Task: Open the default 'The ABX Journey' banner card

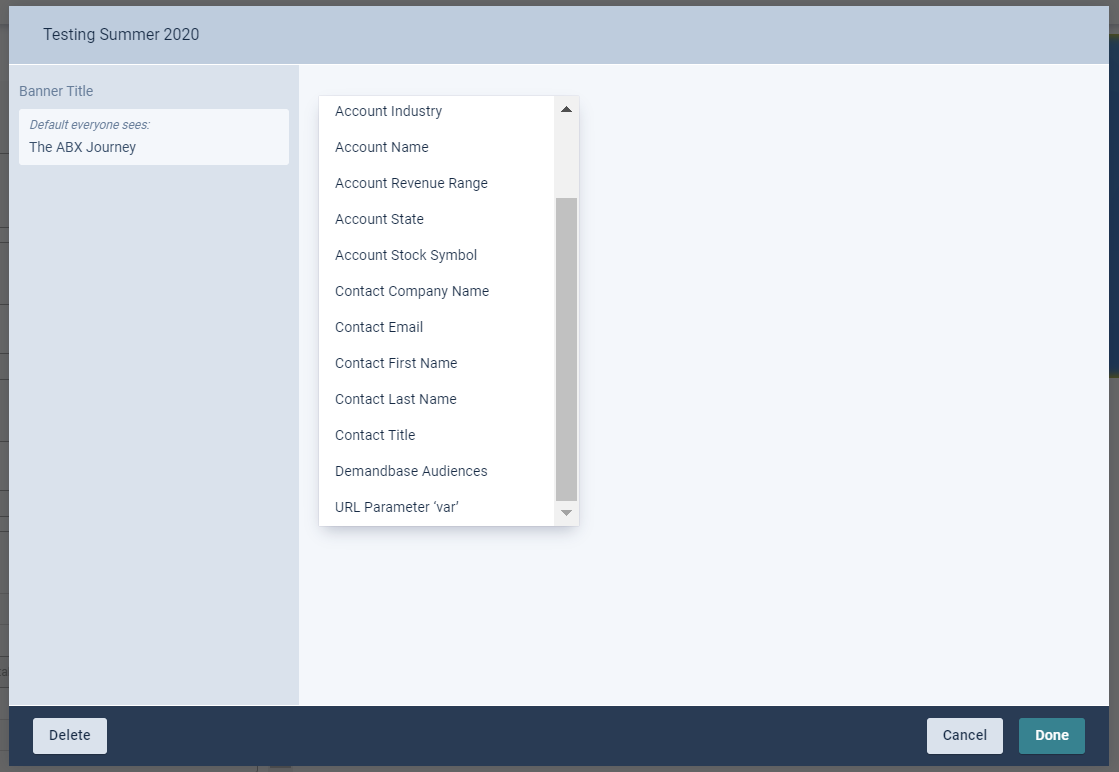Action: click(154, 137)
